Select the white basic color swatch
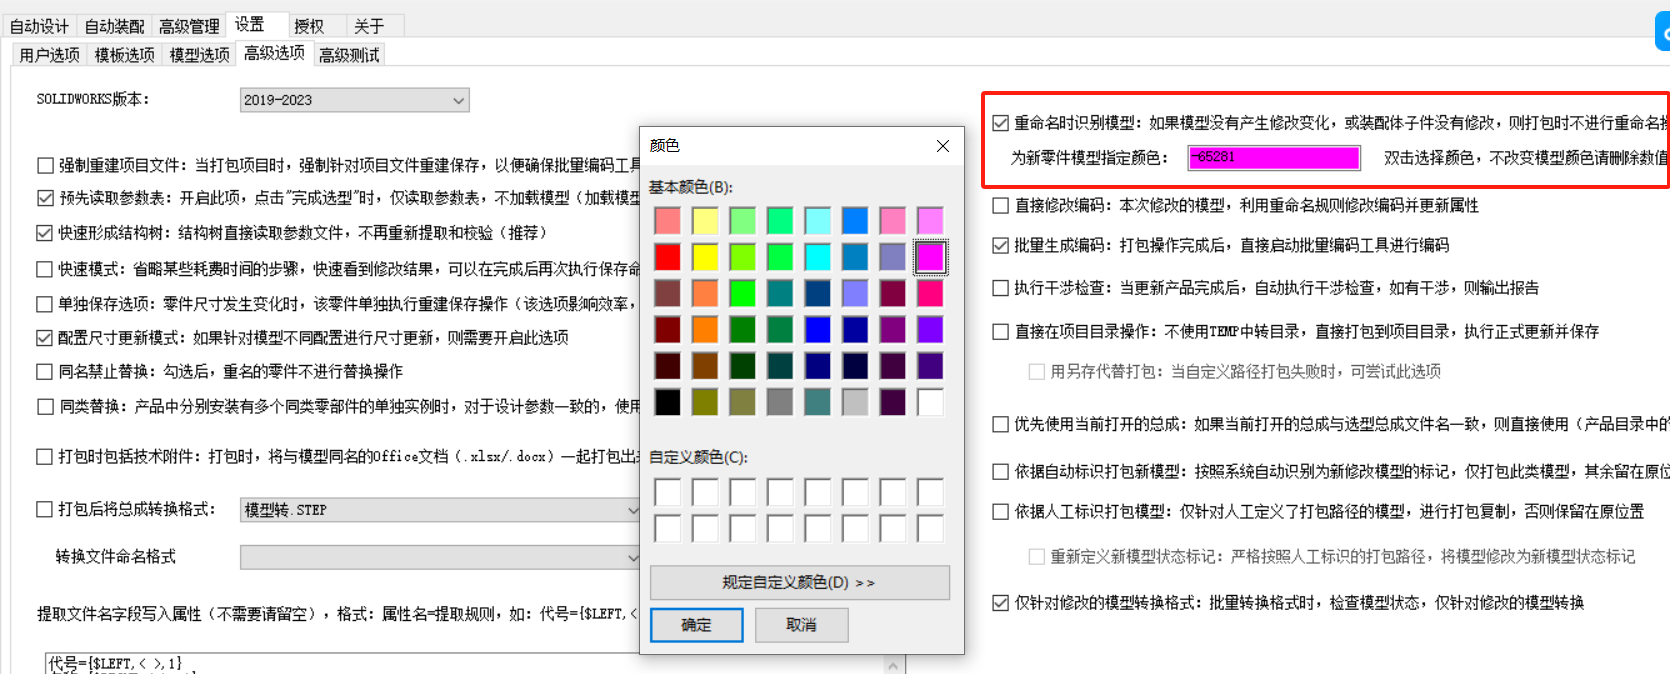1670x674 pixels. tap(930, 402)
